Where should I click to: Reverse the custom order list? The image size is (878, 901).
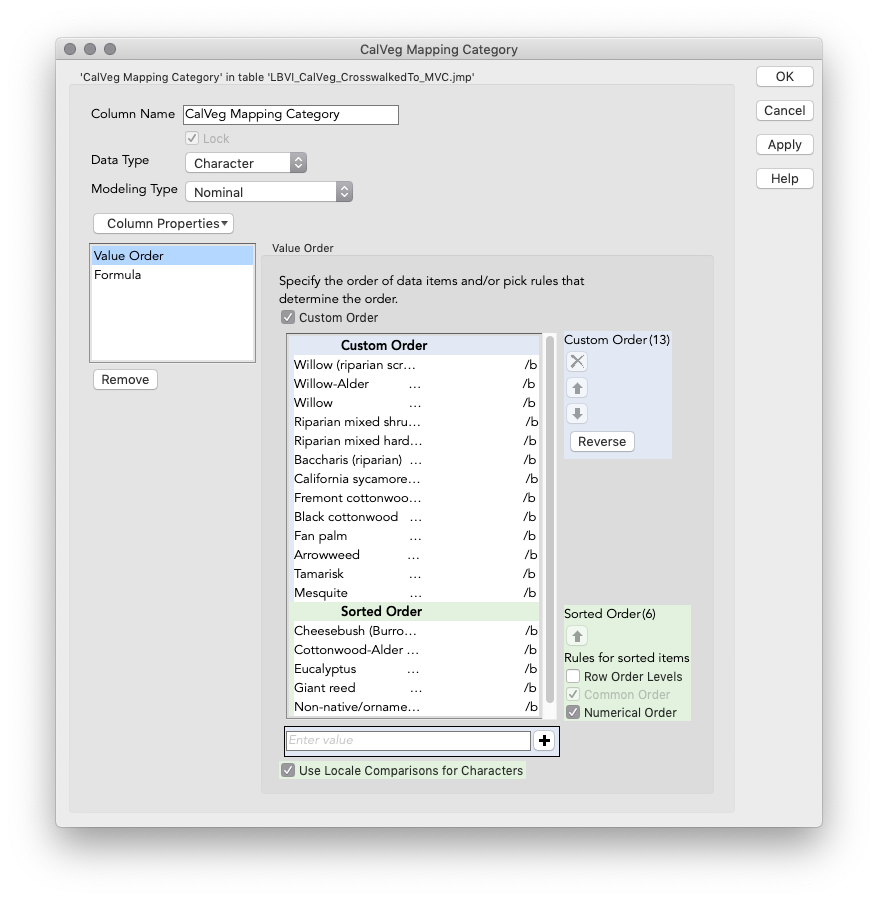click(602, 441)
